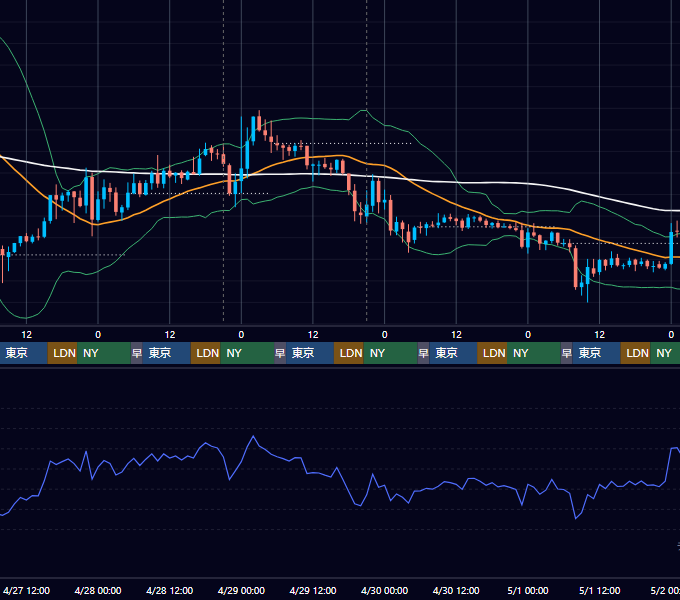
Task: Click the 4/28 00:00 date label
Action: coord(98,590)
